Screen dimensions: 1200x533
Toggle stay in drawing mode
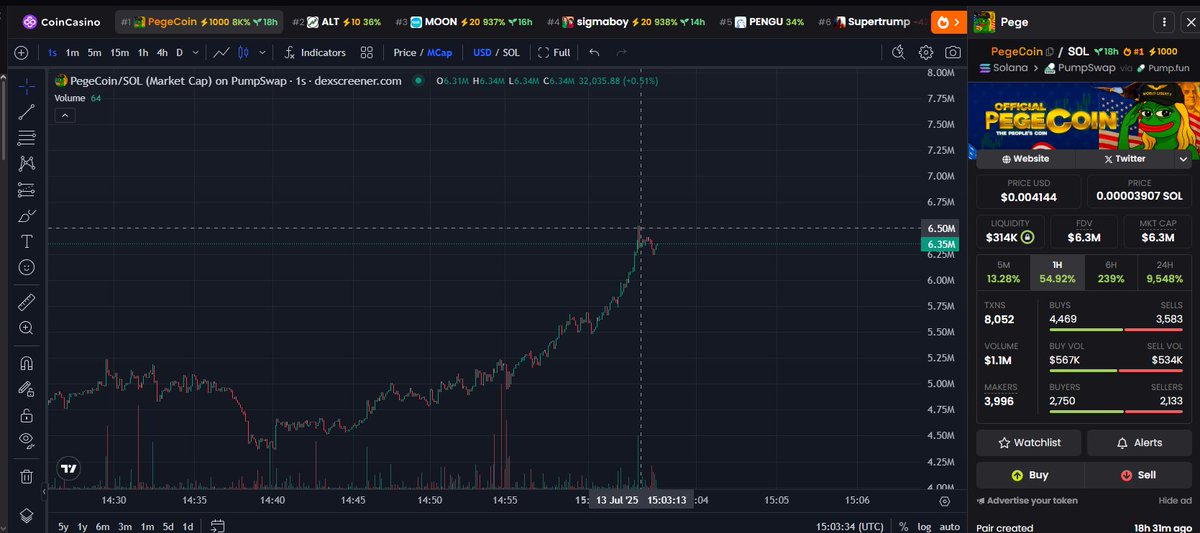[x=27, y=389]
